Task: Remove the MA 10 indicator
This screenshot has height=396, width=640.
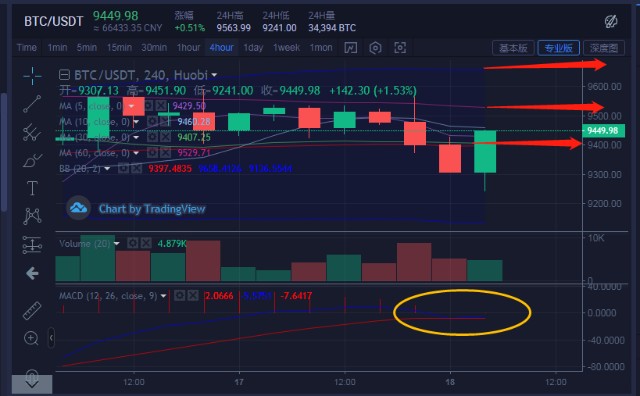Action: click(165, 122)
